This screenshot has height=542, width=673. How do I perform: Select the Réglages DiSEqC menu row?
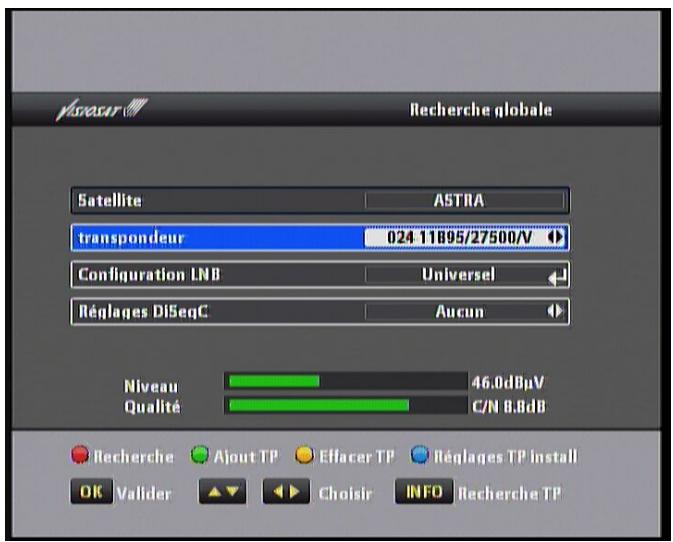pos(320,312)
